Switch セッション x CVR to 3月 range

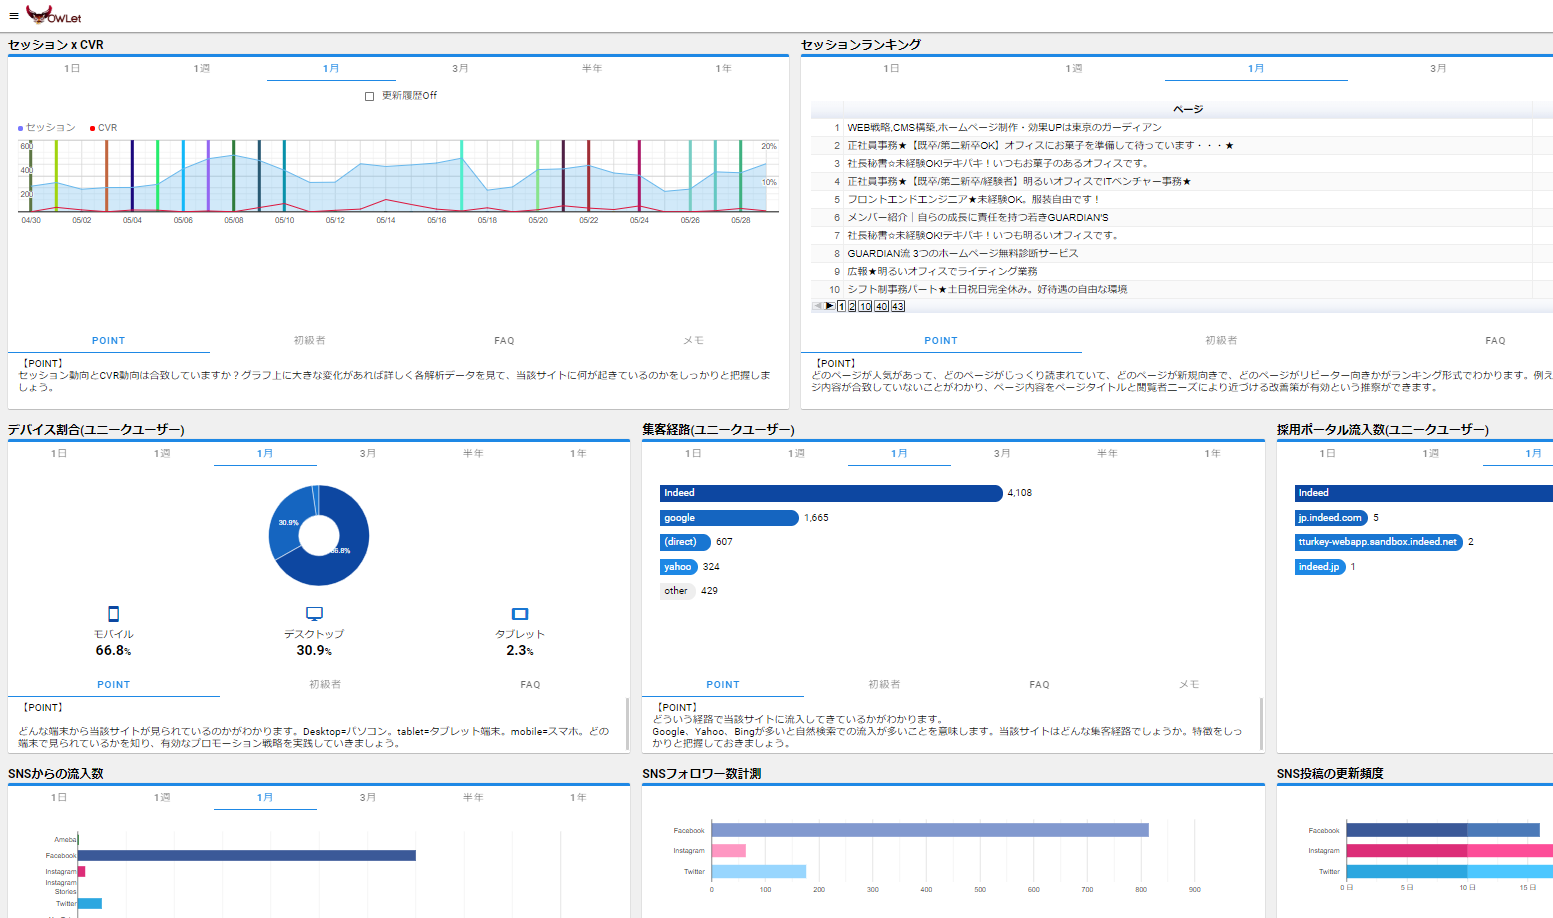click(x=460, y=69)
